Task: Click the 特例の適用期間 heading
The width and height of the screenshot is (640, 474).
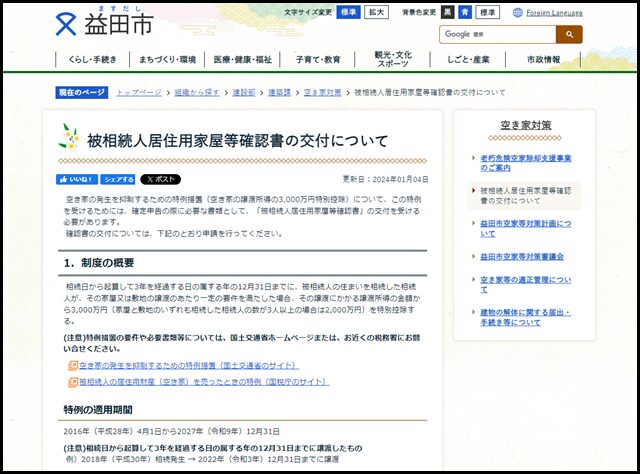Action: tap(98, 409)
